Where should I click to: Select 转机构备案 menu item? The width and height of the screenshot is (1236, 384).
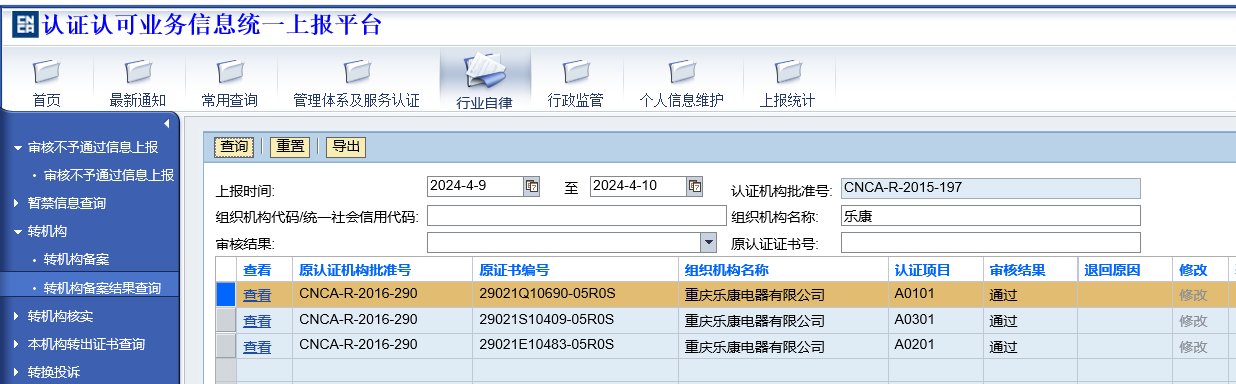coord(77,259)
